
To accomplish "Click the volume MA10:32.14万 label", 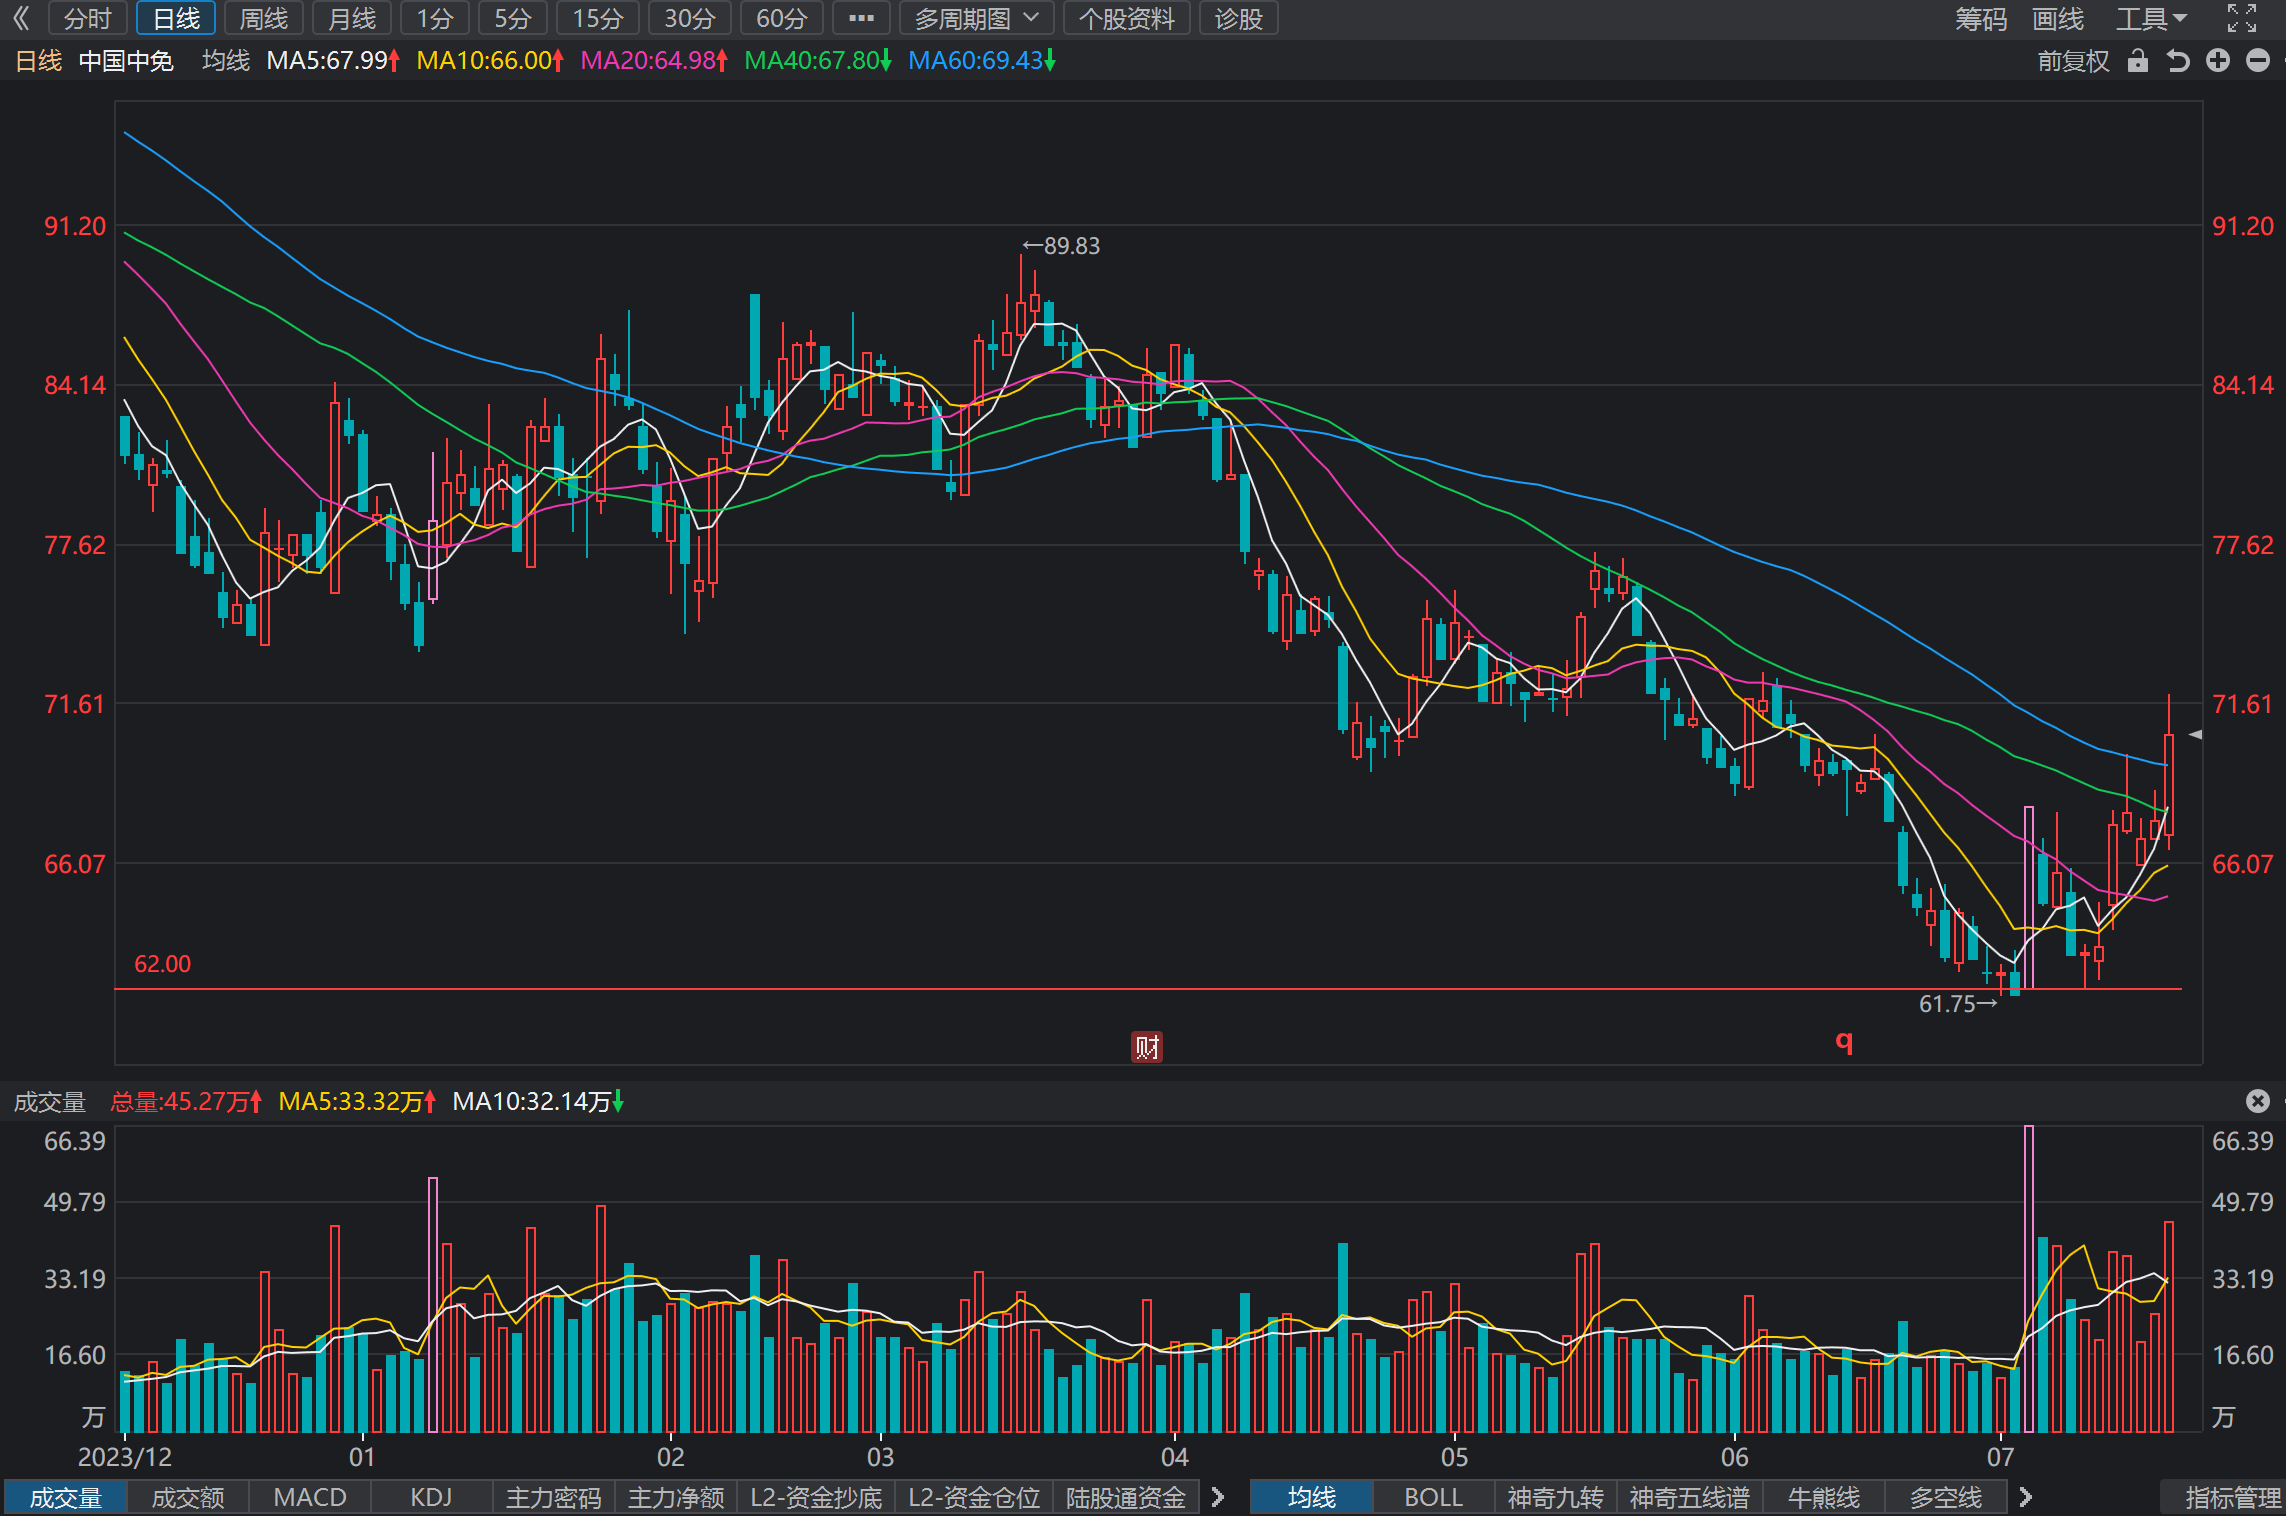I will tap(538, 1102).
